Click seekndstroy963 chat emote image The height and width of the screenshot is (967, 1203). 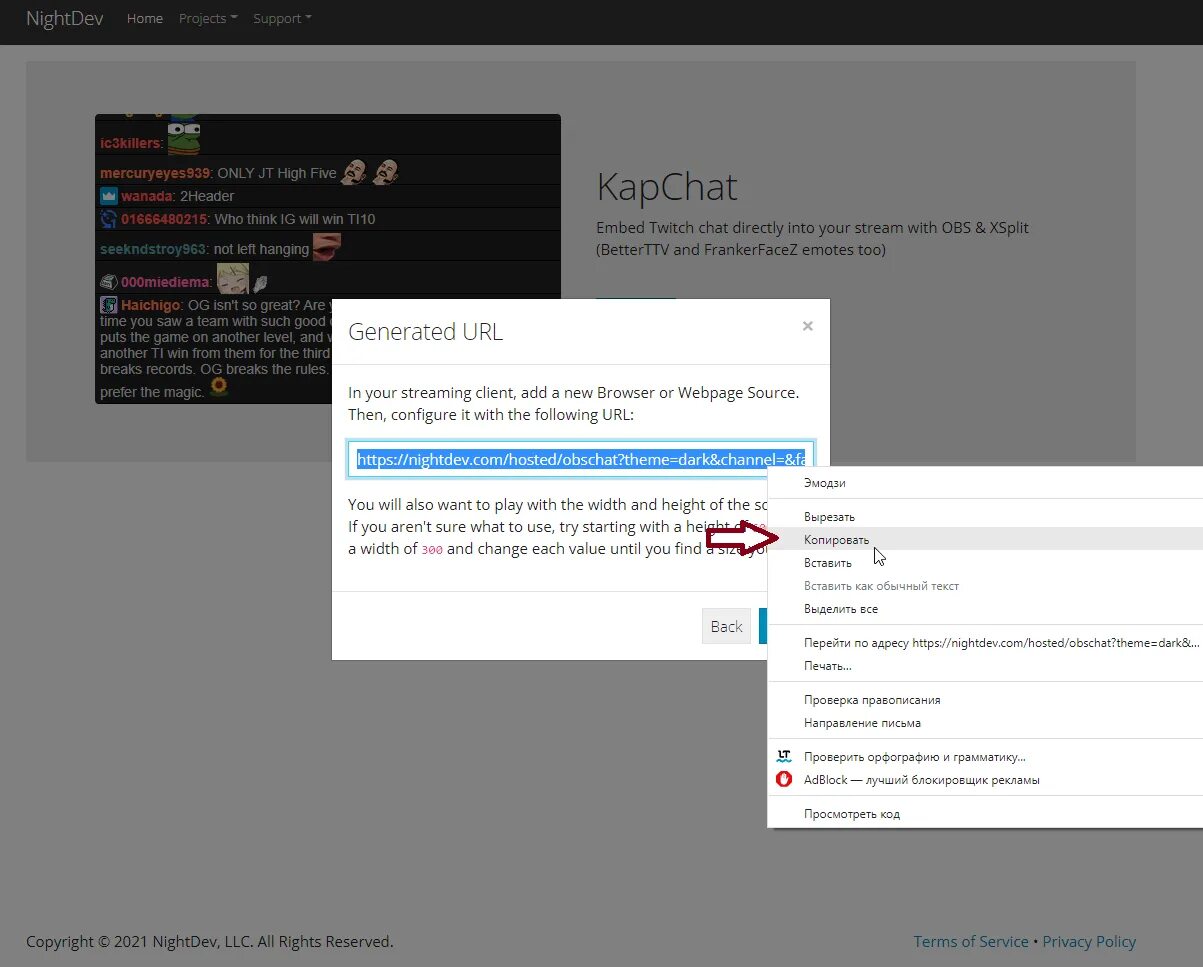pos(327,246)
